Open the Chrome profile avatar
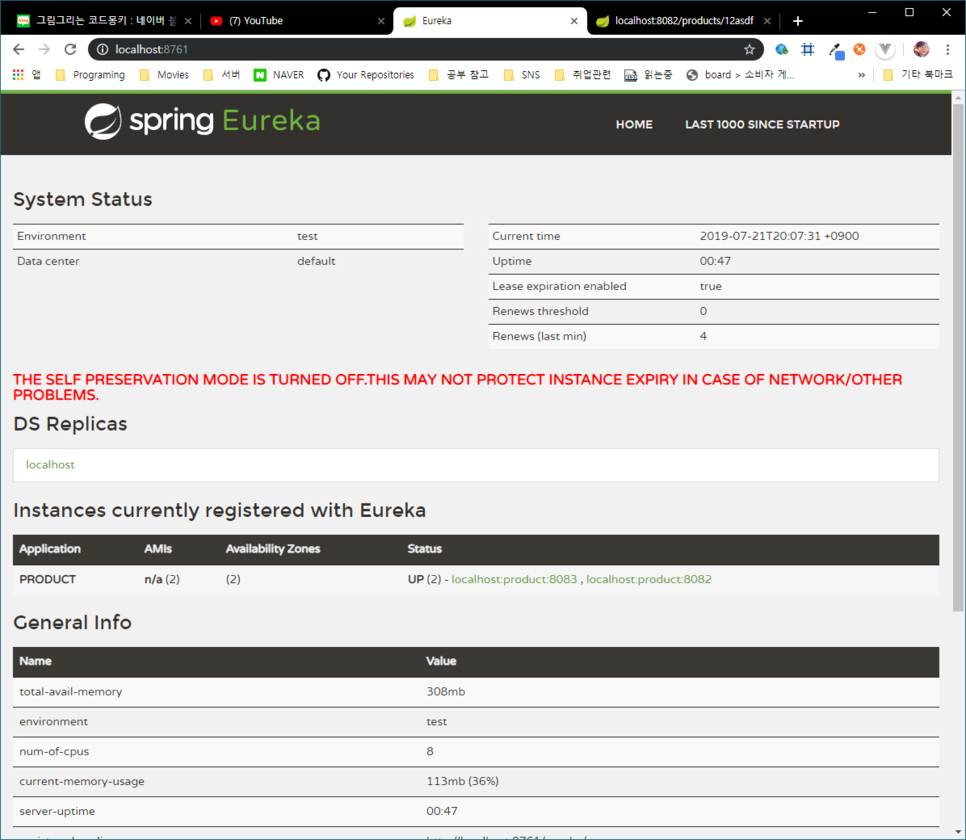Viewport: 966px width, 840px height. tap(922, 49)
